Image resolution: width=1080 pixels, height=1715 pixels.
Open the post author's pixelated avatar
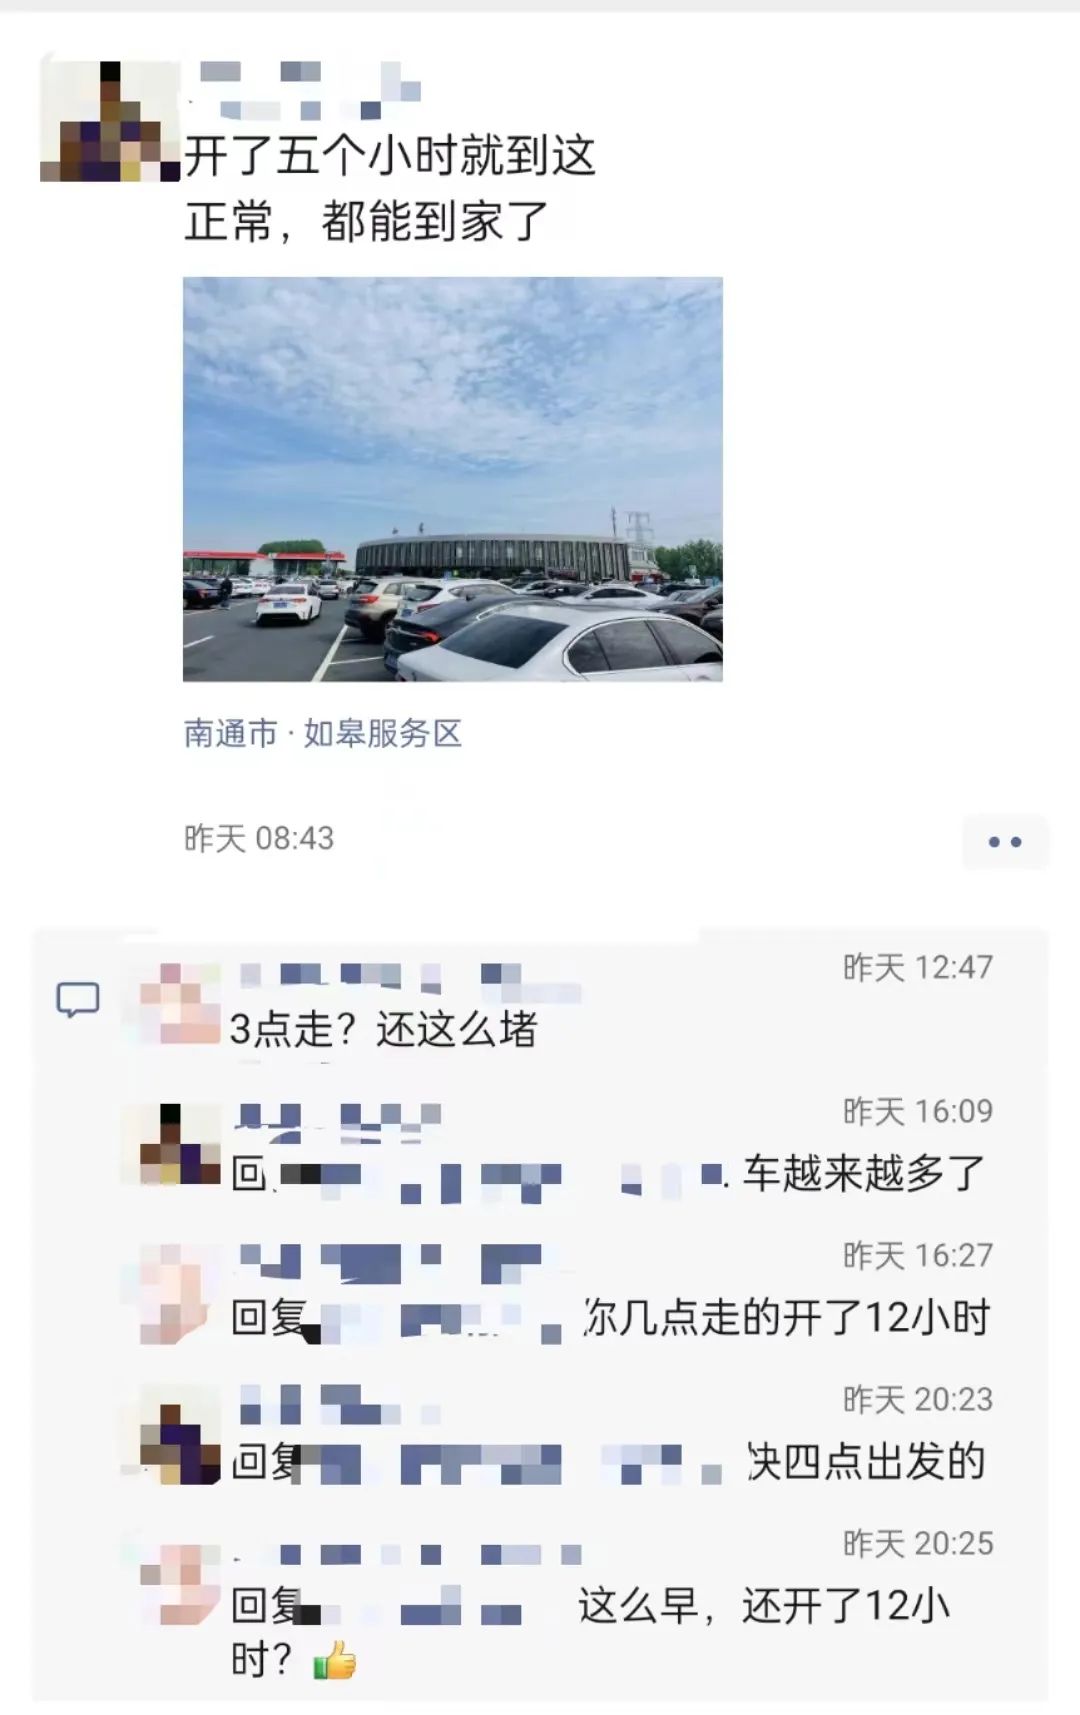(110, 121)
